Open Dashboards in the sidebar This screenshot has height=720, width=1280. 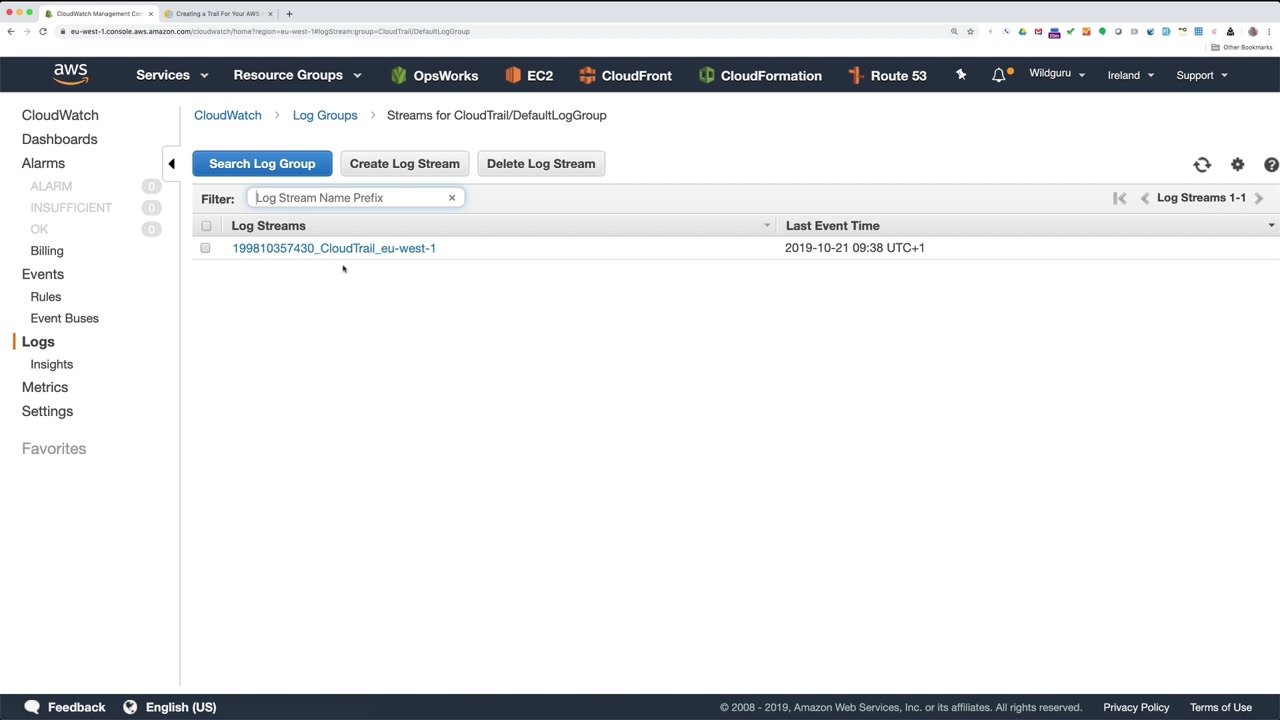pos(60,139)
